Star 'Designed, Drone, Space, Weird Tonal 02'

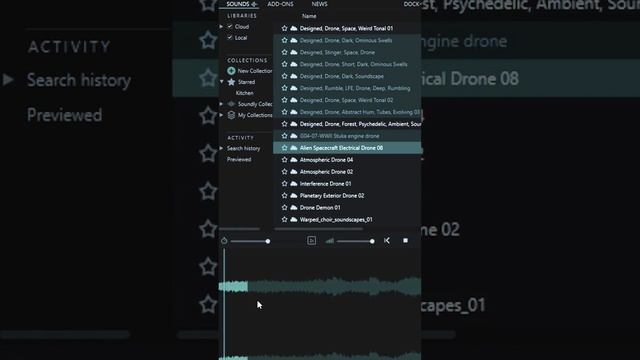point(284,100)
